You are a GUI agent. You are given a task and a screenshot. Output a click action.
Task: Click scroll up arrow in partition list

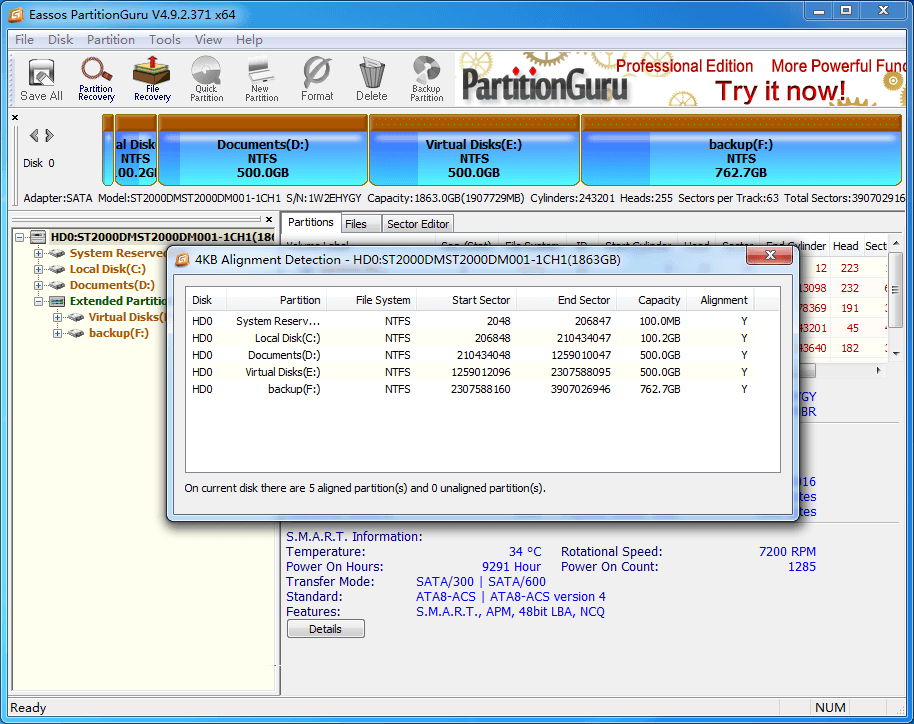(897, 244)
